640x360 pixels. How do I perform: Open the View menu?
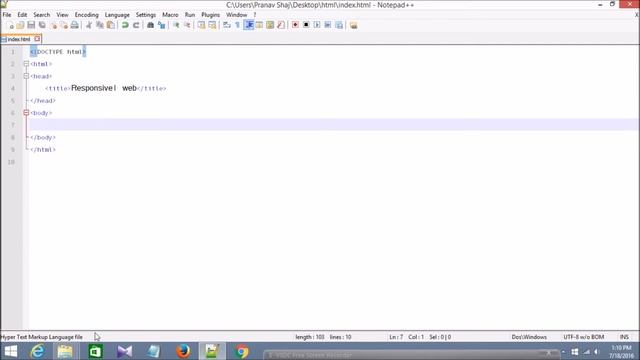click(62, 15)
